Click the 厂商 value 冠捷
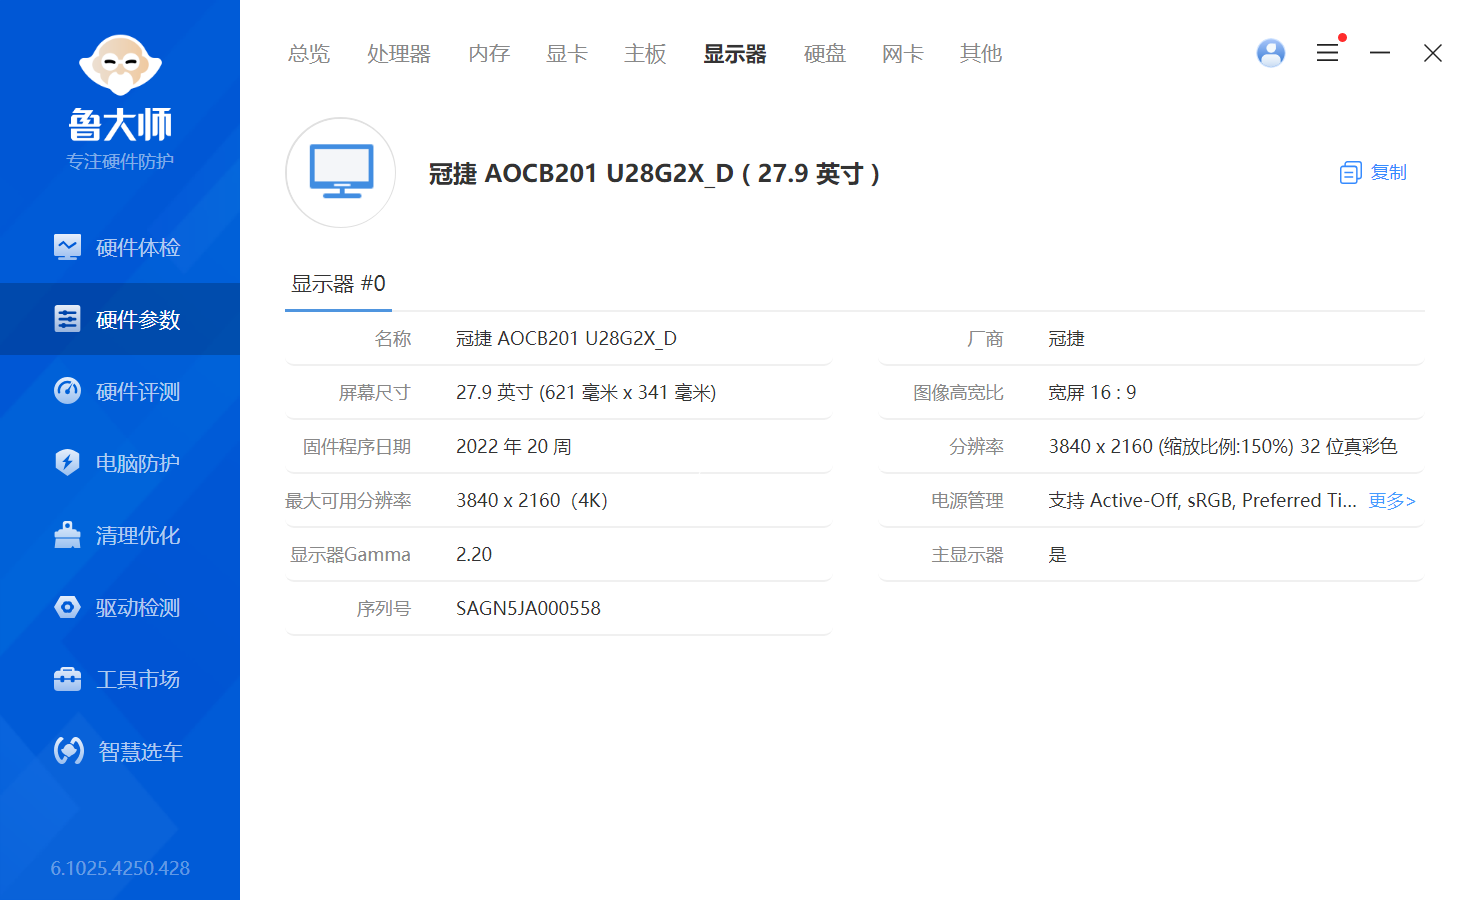This screenshot has width=1470, height=900. click(1066, 339)
